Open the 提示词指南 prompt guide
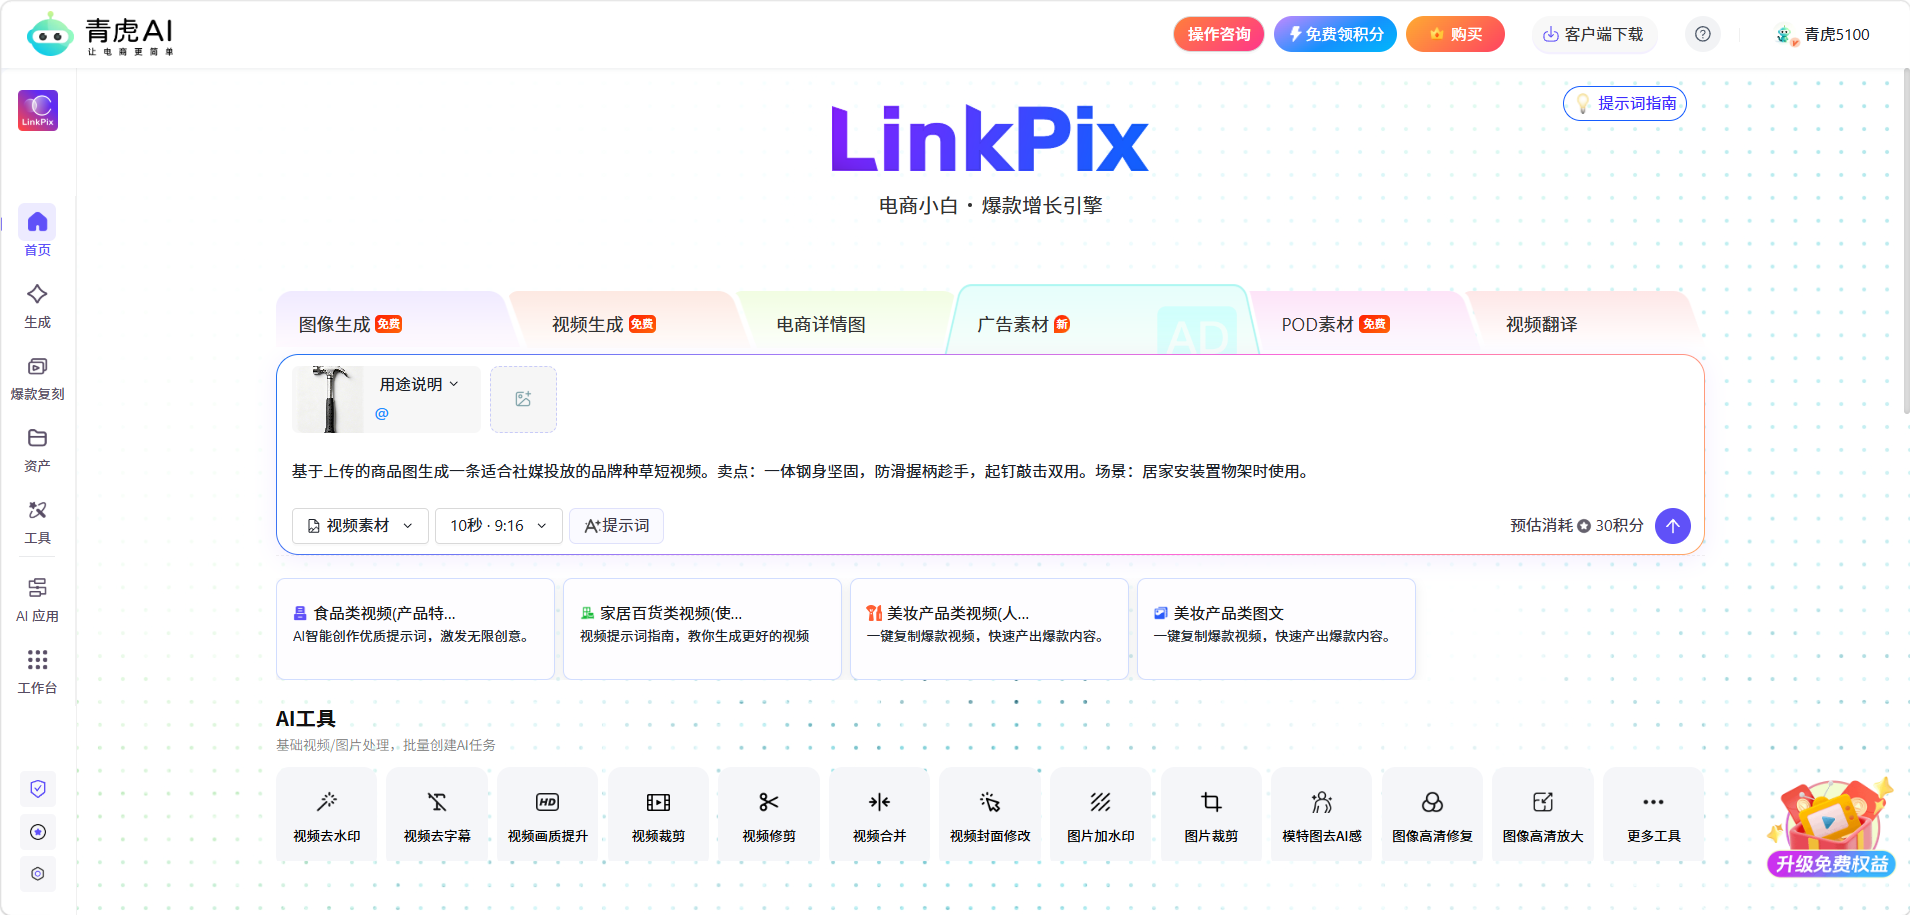Screen dimensions: 1910x915 [x=1625, y=103]
